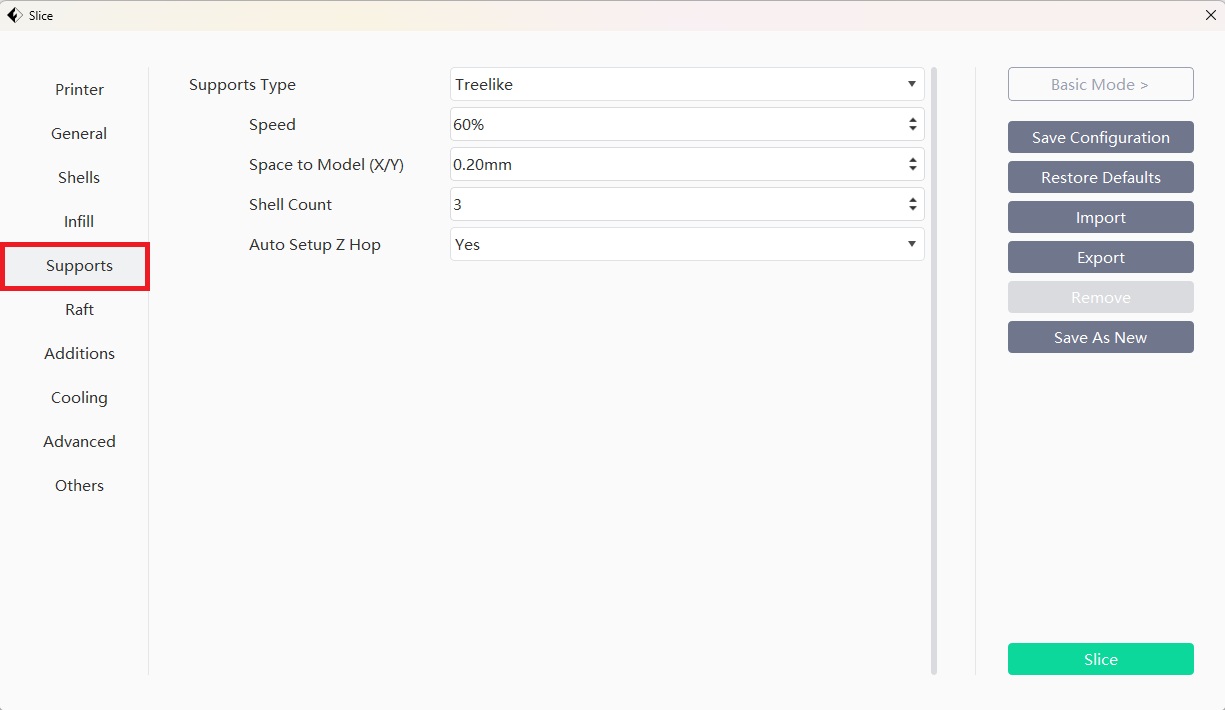Go to the Shells tab
The width and height of the screenshot is (1225, 710).
pos(79,178)
